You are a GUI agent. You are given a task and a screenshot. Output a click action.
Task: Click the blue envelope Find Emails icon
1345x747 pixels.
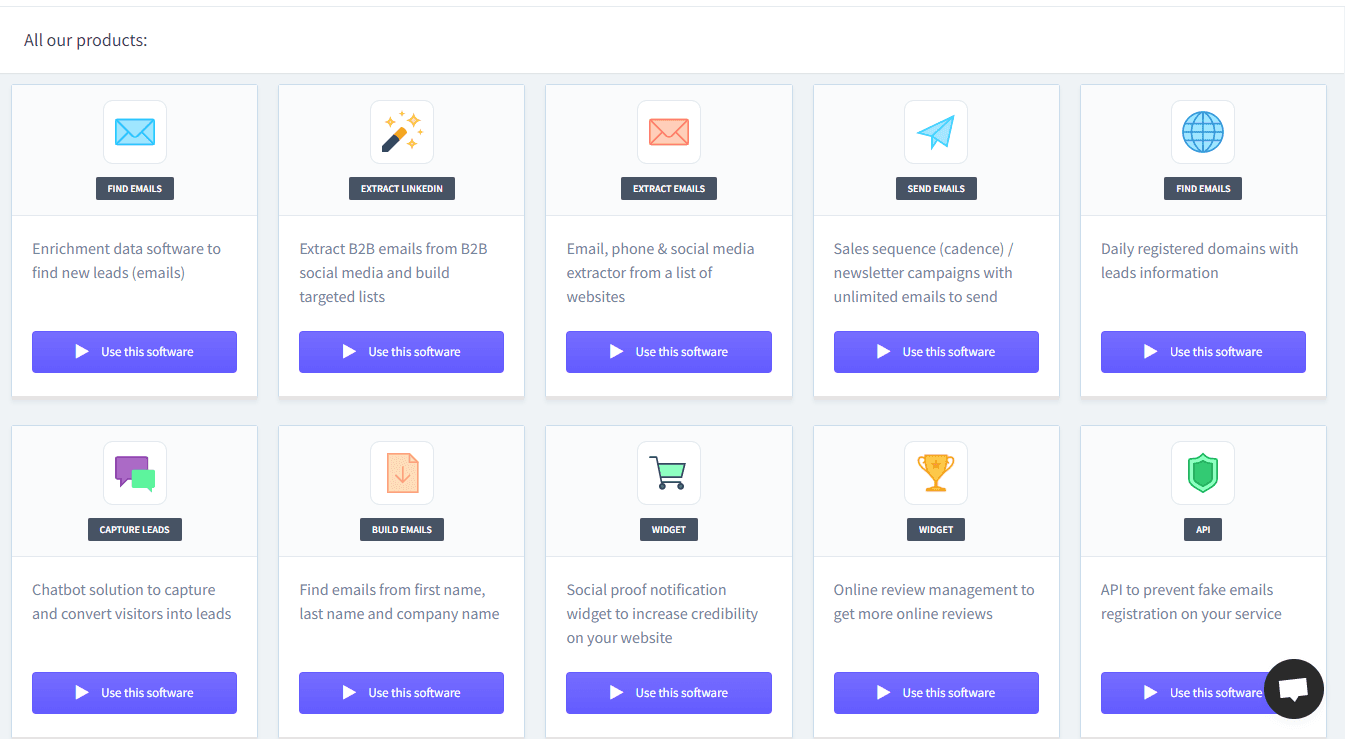tap(135, 132)
